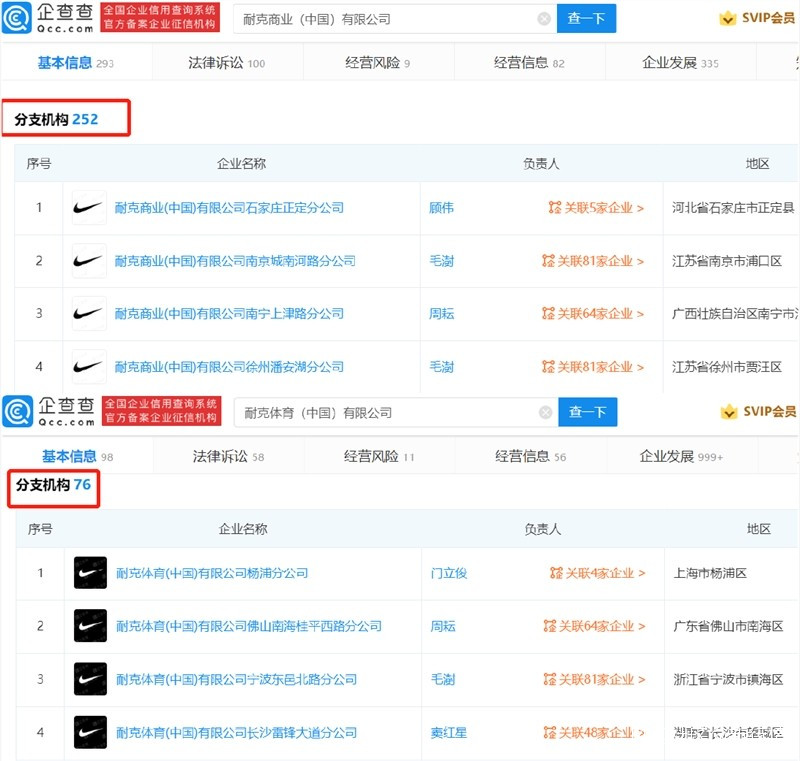
Task: Open 耐克体育(中国)有限公司长沙雷锋大道分公司 link
Action: (236, 732)
